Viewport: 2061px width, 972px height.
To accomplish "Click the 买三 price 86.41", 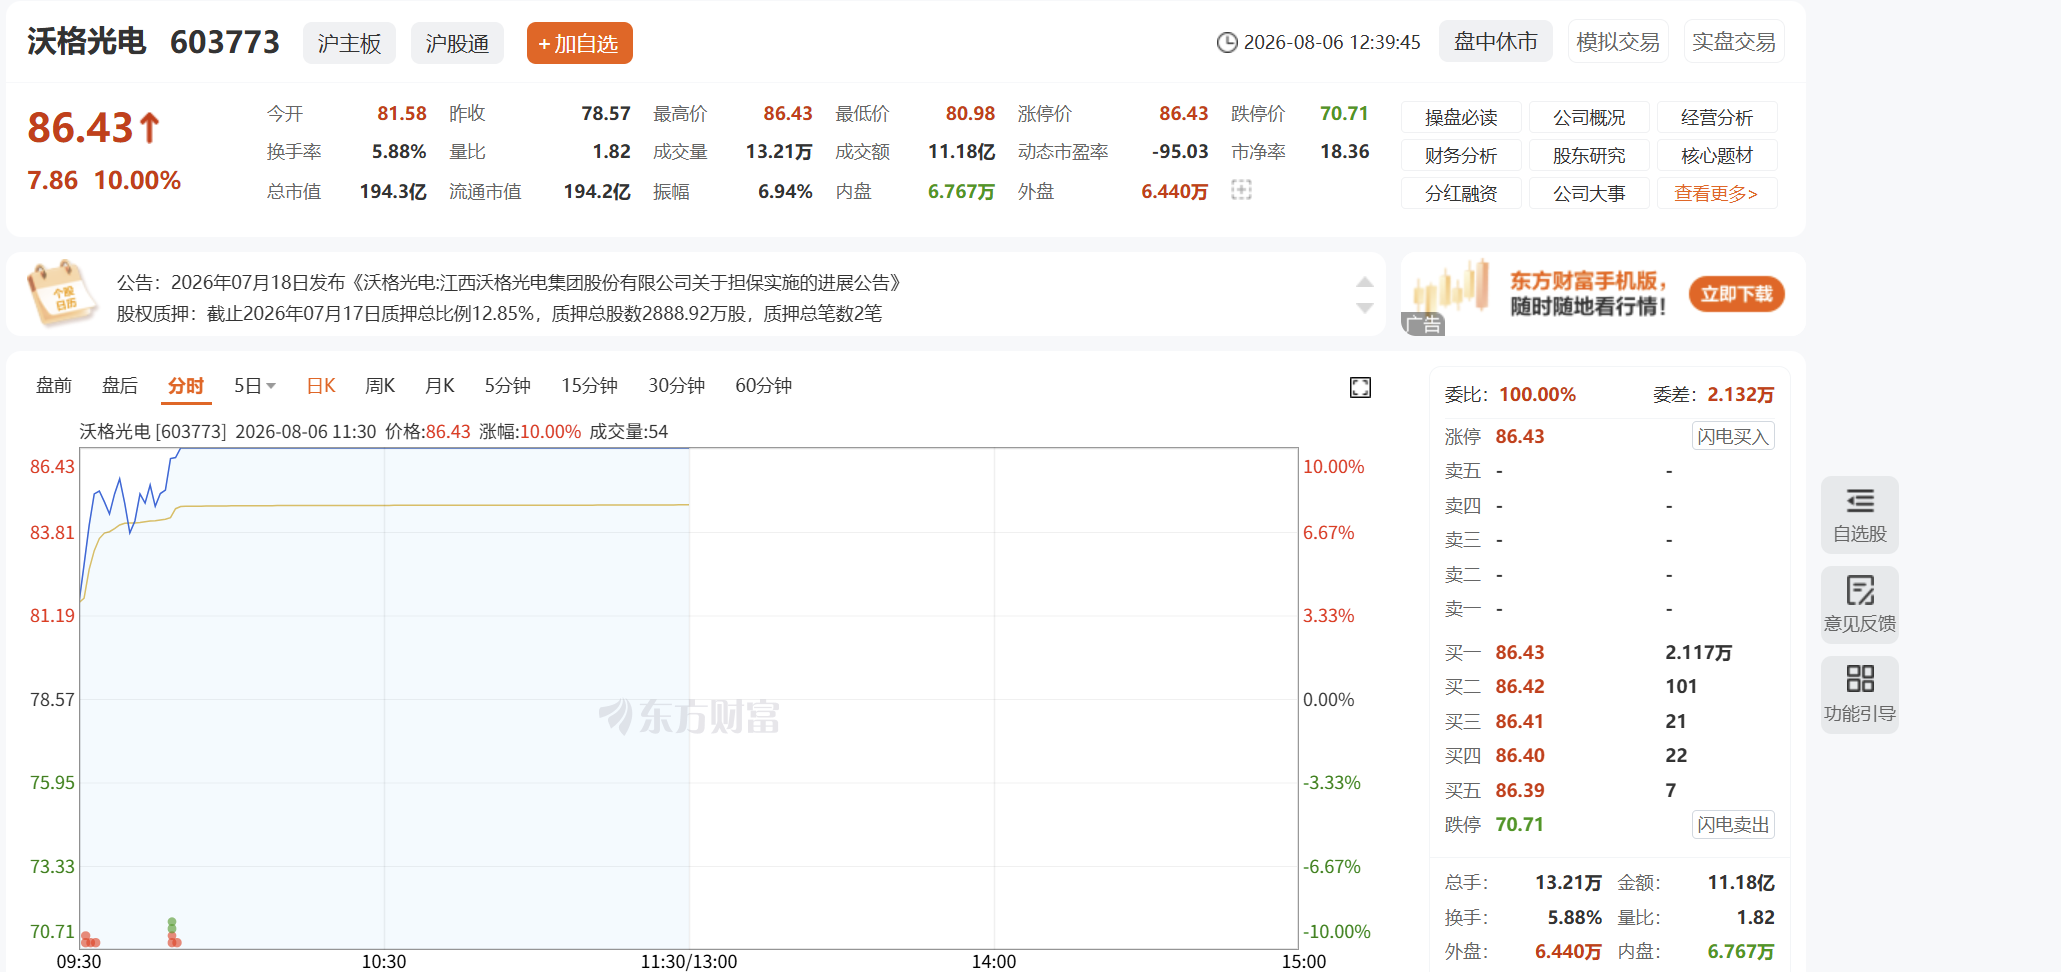I will tap(1519, 721).
